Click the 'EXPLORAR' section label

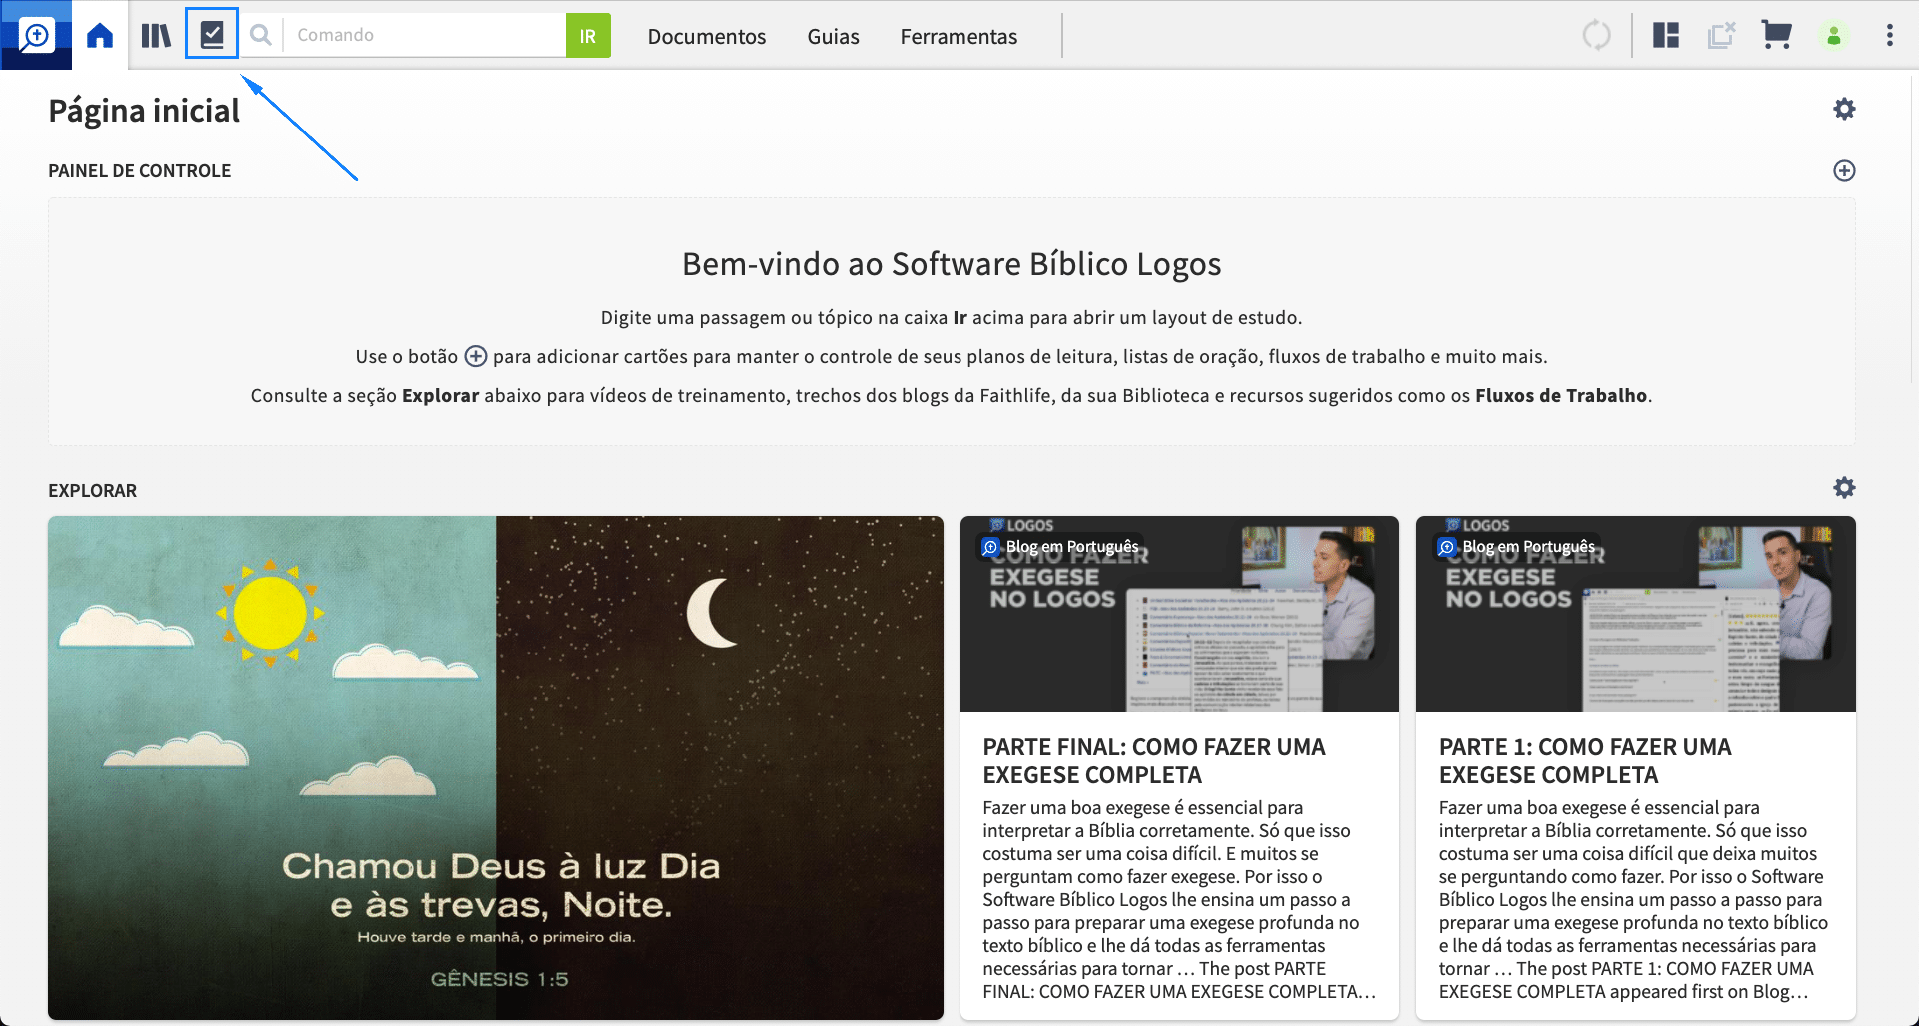[93, 491]
